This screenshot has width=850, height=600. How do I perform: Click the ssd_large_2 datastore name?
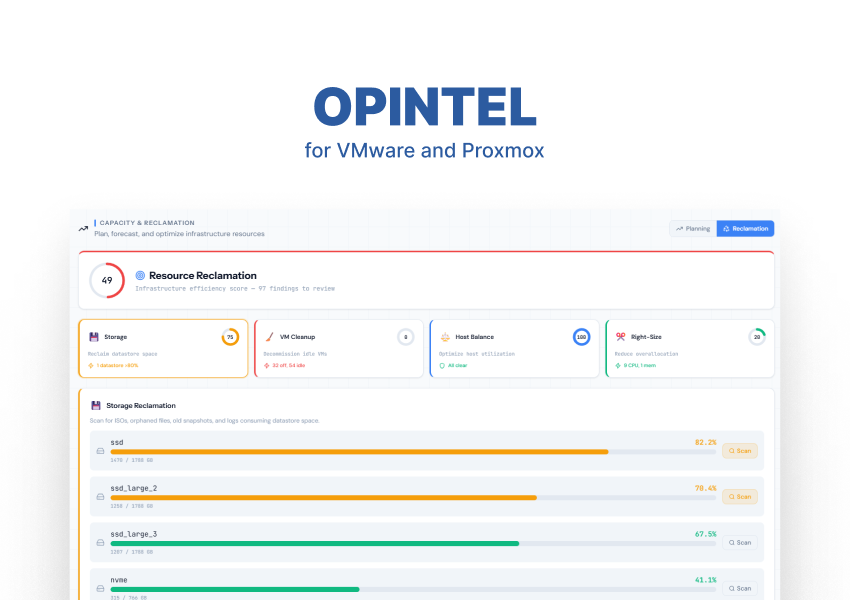(x=134, y=488)
